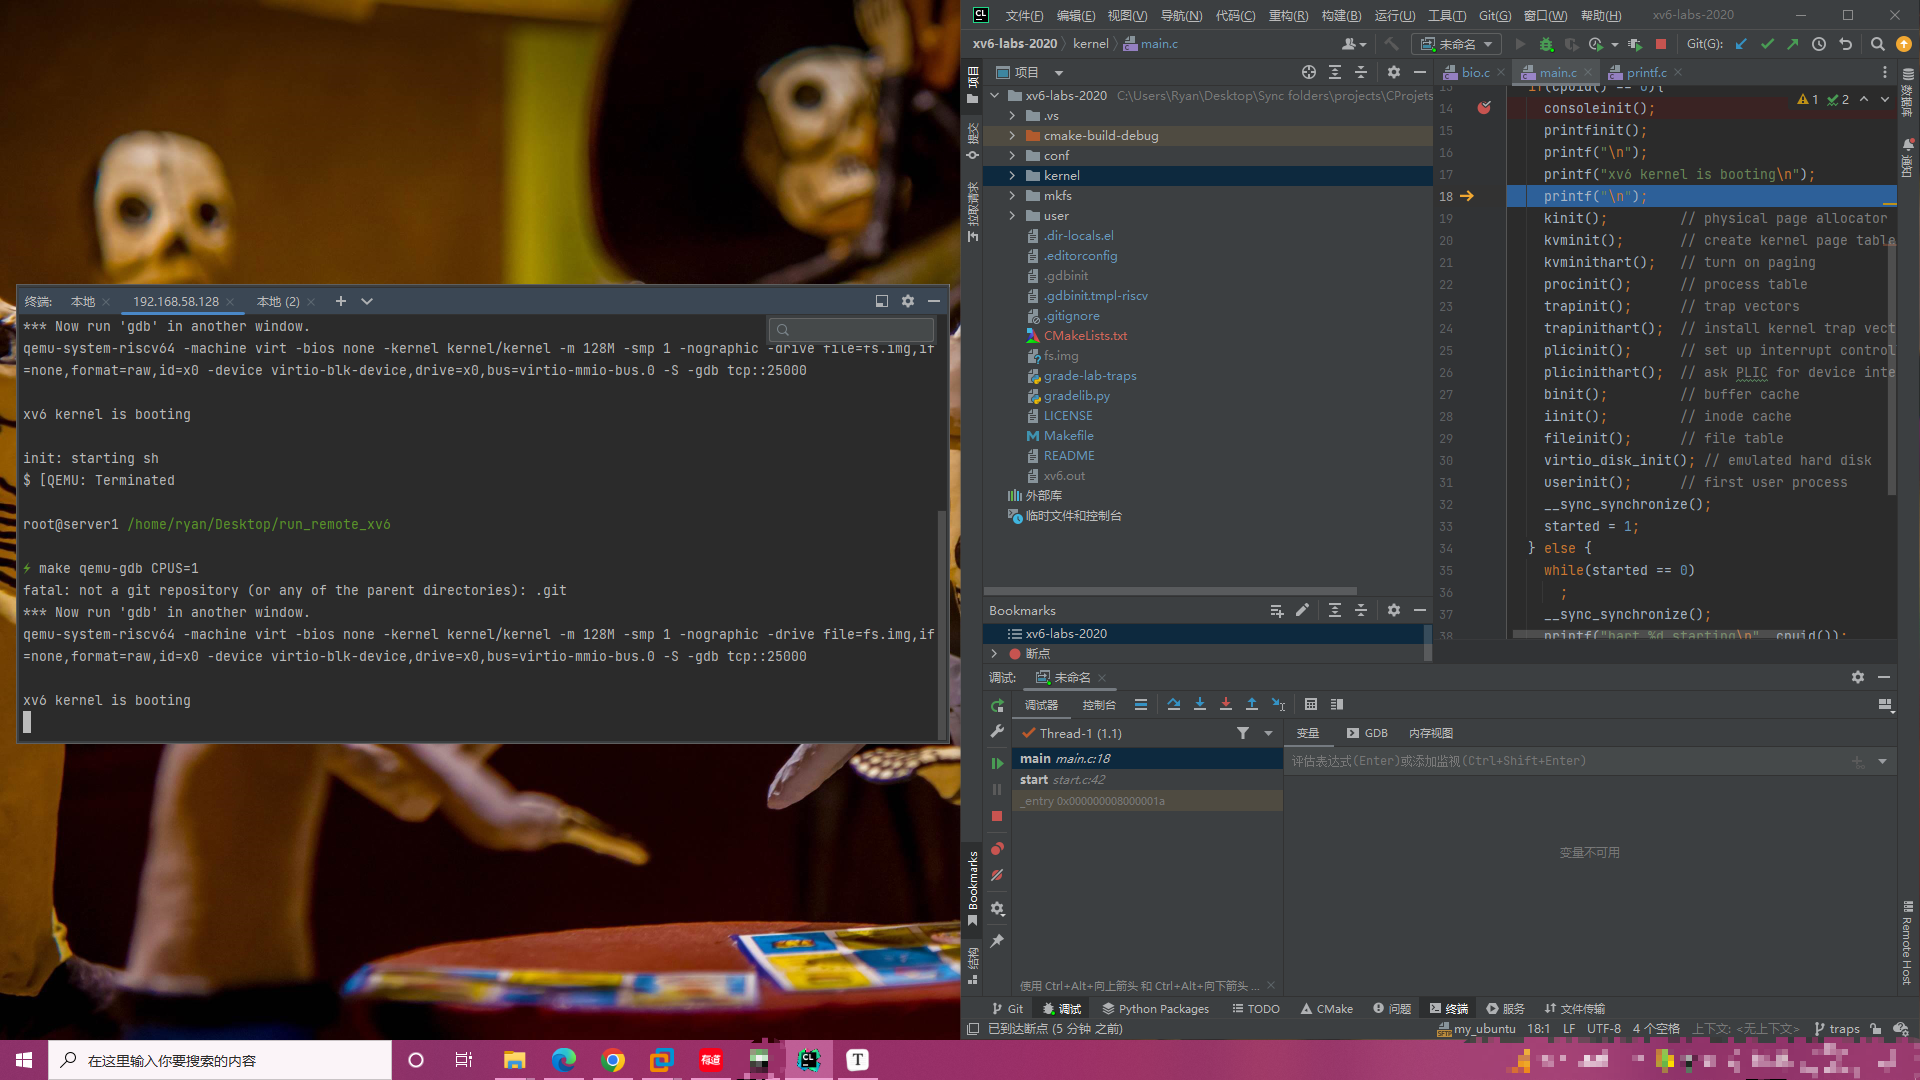
Task: Click Step Out debugger icon
Action: coord(1252,705)
